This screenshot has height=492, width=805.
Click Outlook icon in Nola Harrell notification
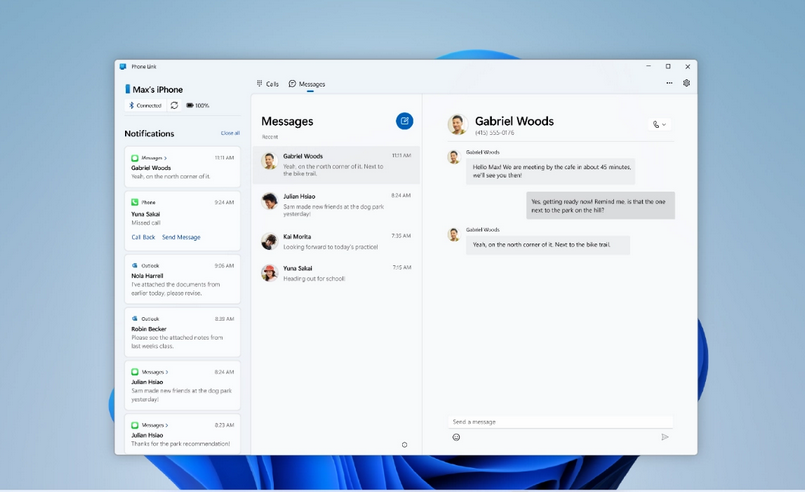(135, 266)
